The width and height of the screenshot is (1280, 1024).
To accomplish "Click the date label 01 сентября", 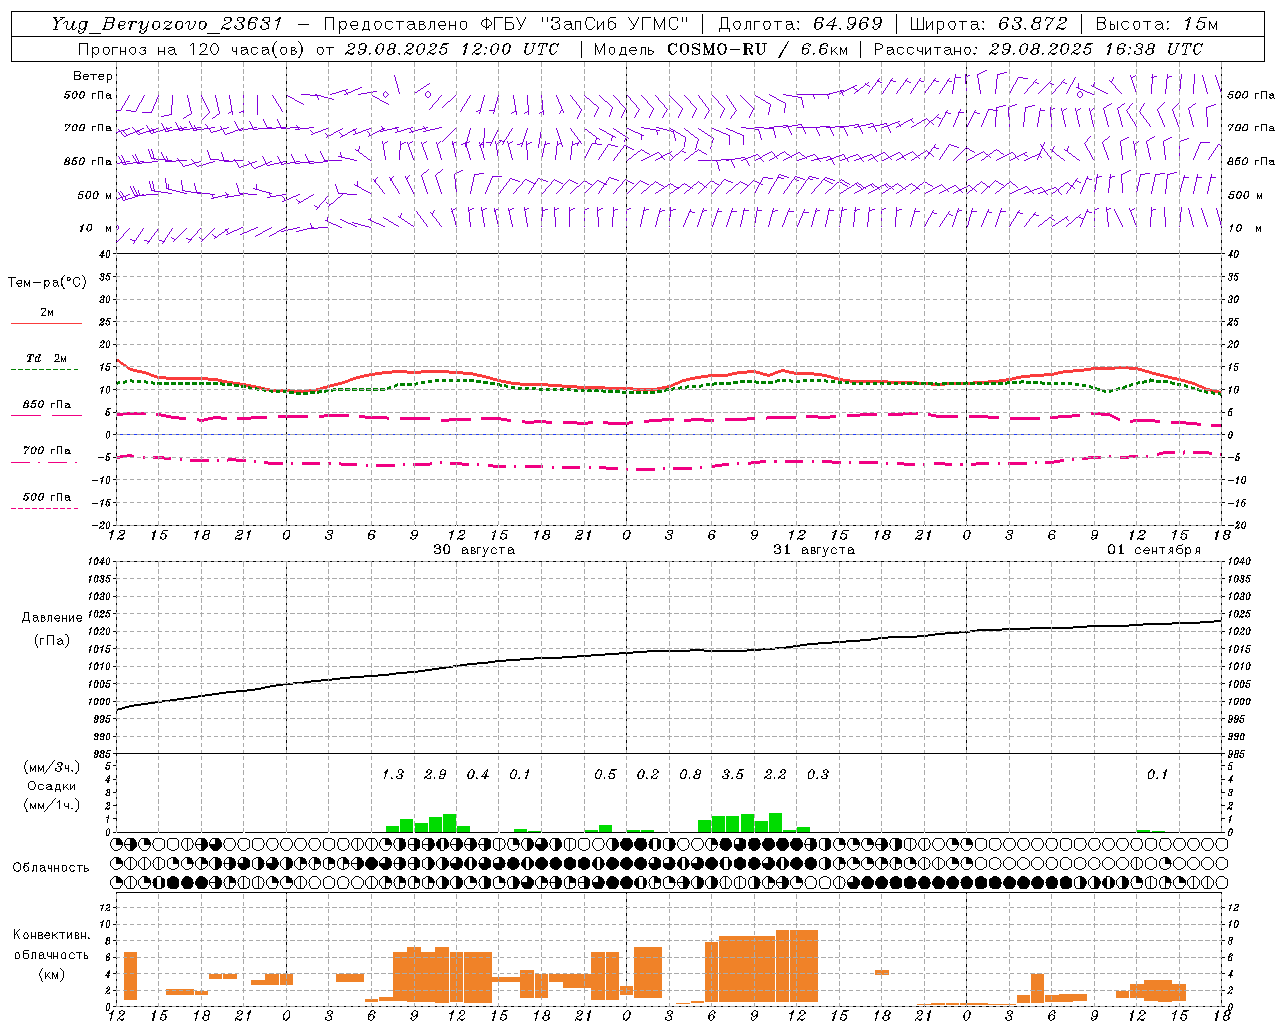I will (1154, 550).
